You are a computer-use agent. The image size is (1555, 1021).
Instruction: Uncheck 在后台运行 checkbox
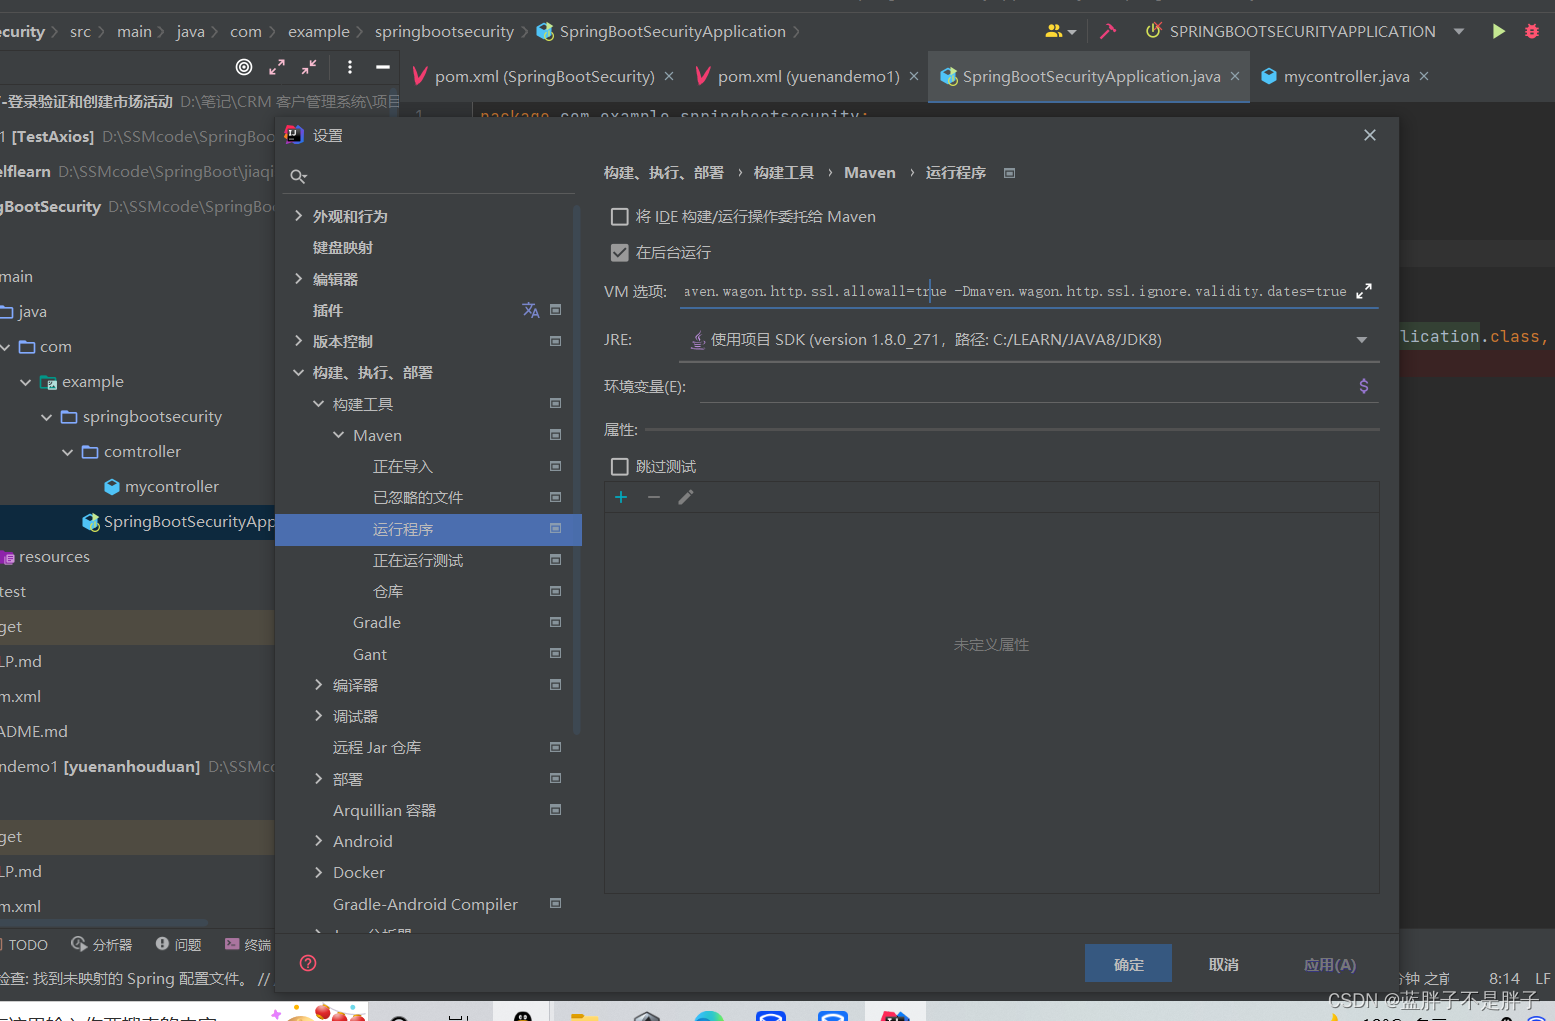(x=620, y=252)
